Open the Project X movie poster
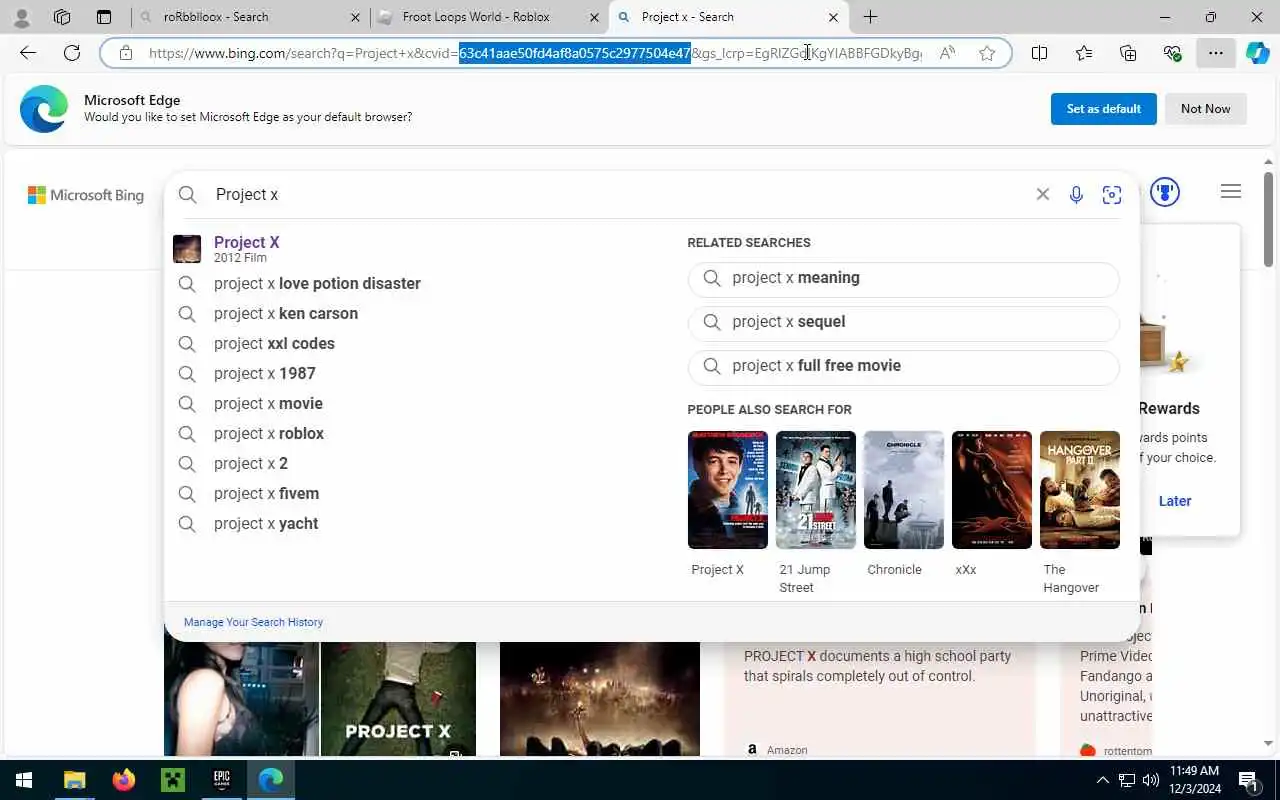This screenshot has height=800, width=1280. [728, 490]
